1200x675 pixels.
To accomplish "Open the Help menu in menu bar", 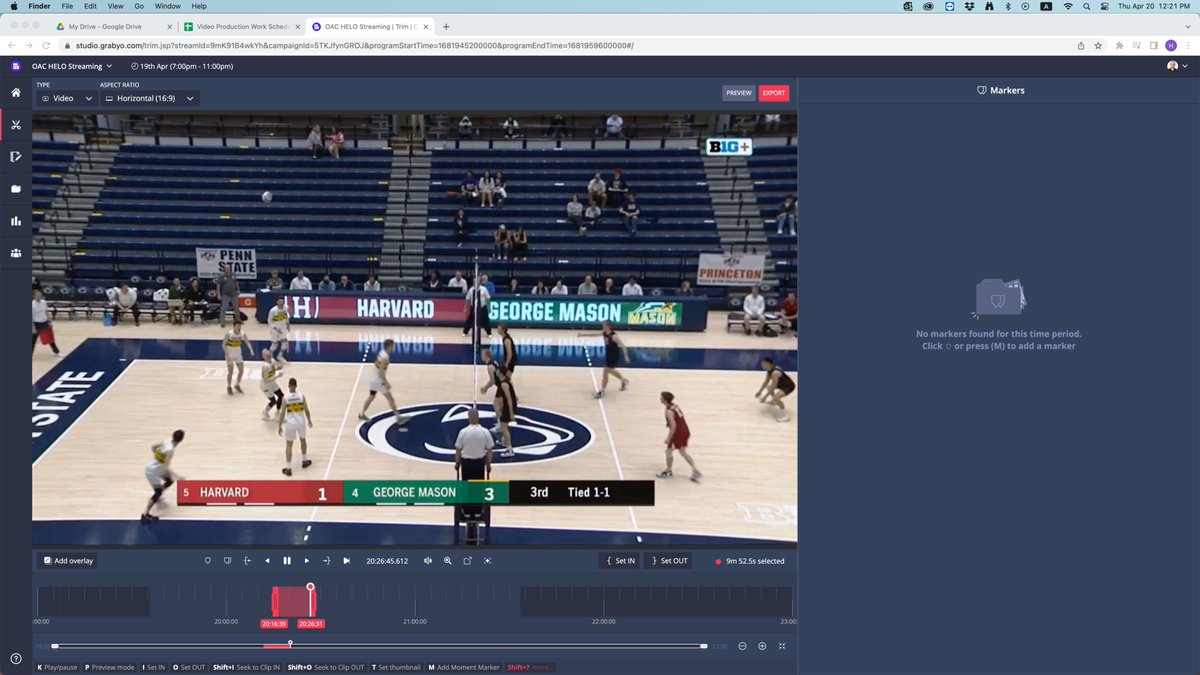I will [x=199, y=6].
